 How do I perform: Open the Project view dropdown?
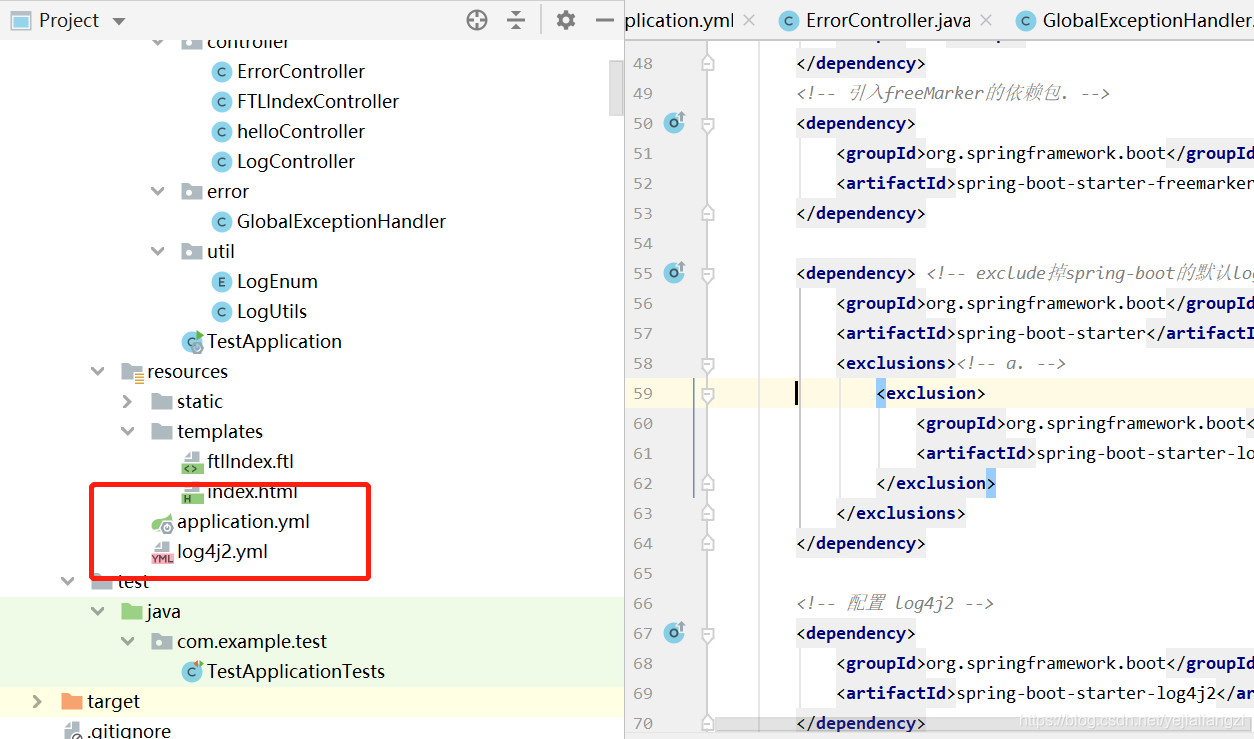[x=119, y=21]
